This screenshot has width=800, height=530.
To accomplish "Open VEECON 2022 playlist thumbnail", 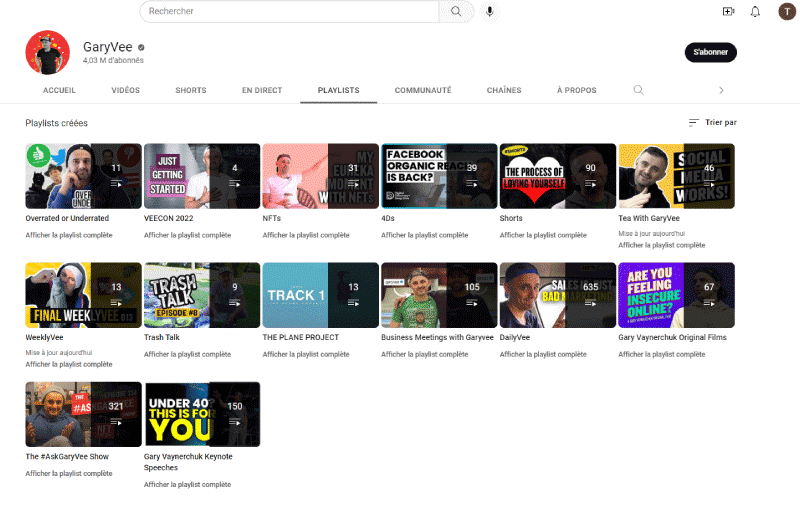I will click(202, 176).
